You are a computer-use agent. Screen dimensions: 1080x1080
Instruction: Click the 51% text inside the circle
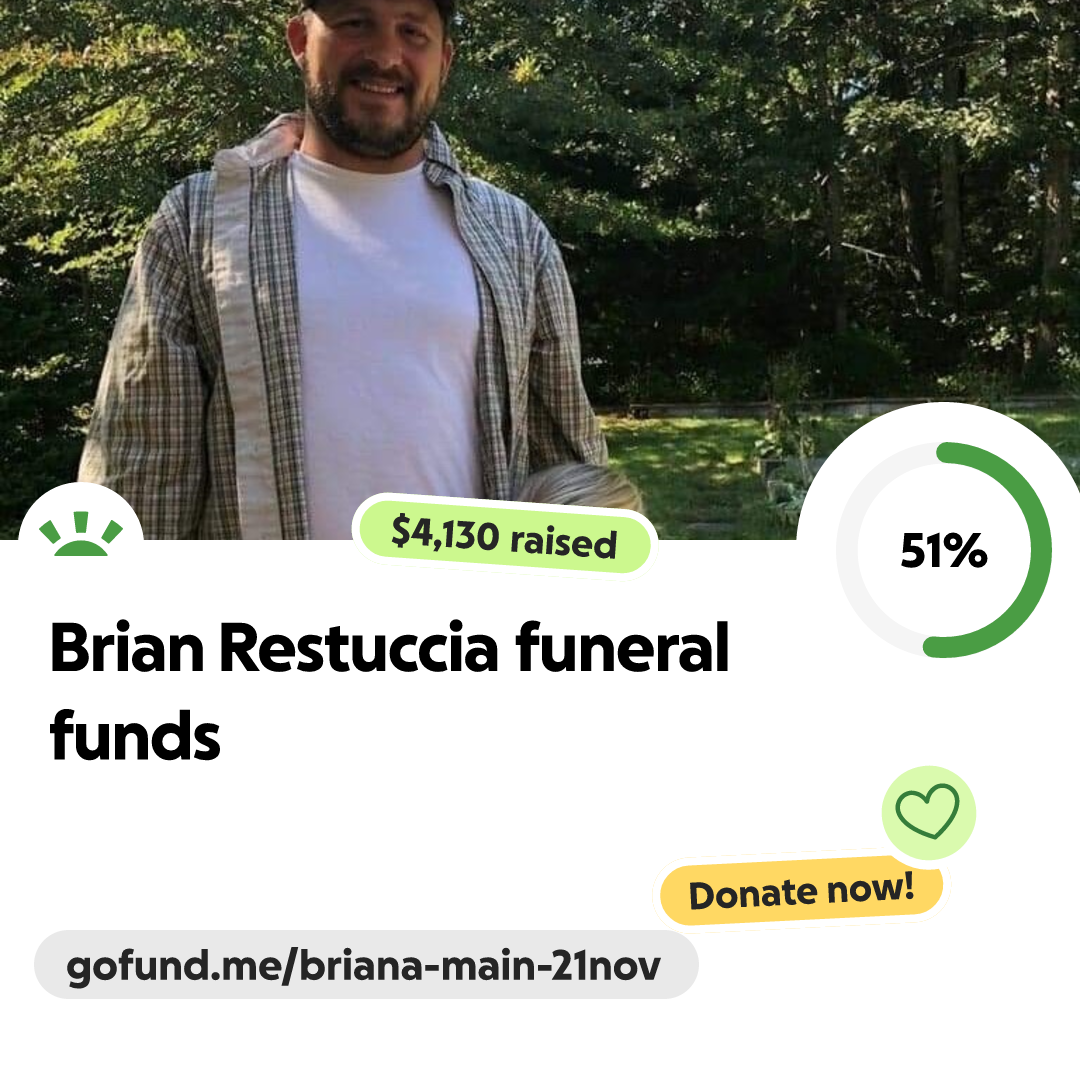[944, 550]
